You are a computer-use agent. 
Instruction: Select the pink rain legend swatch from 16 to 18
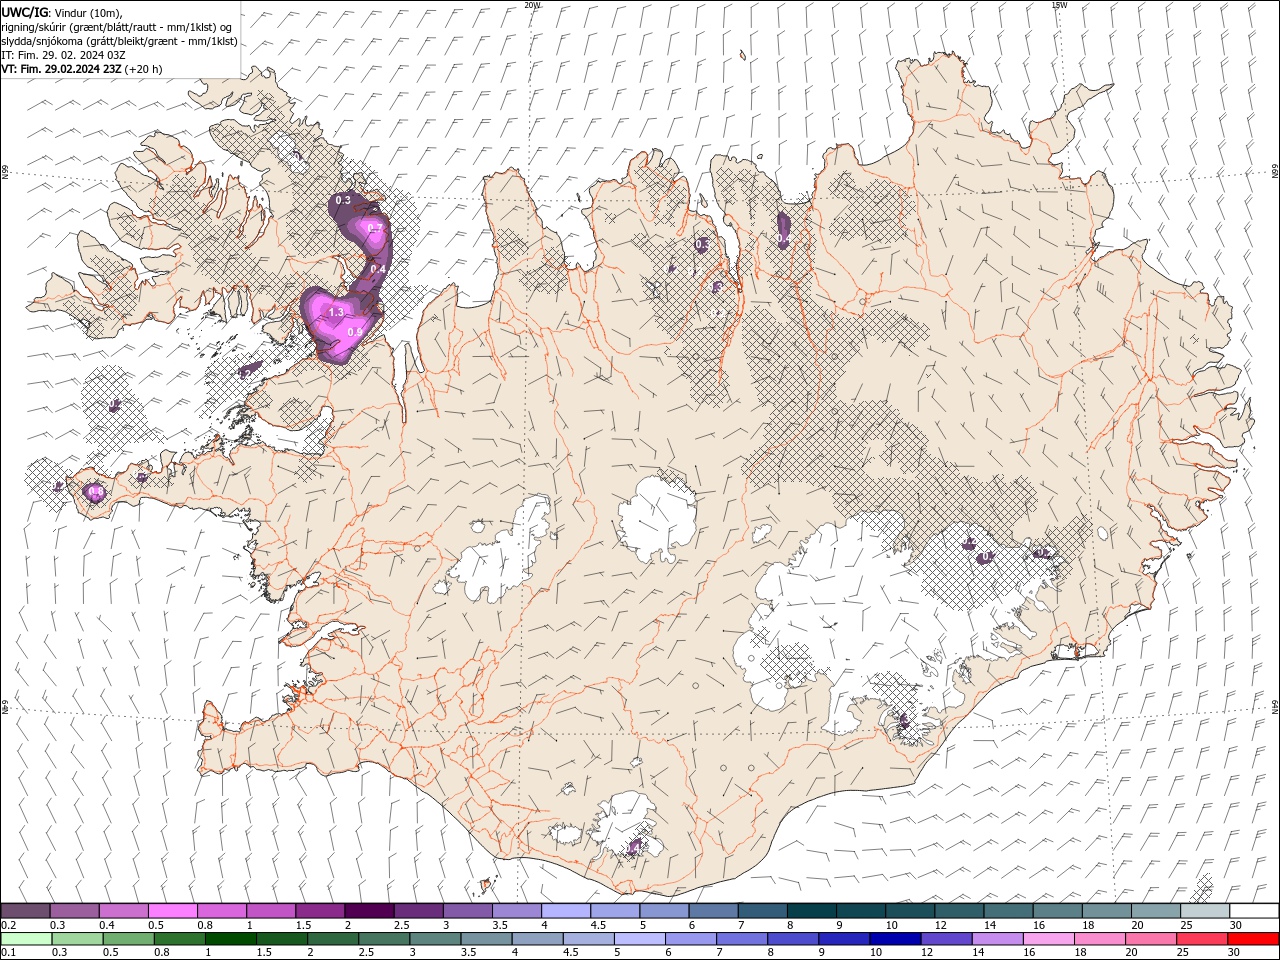point(1049,939)
